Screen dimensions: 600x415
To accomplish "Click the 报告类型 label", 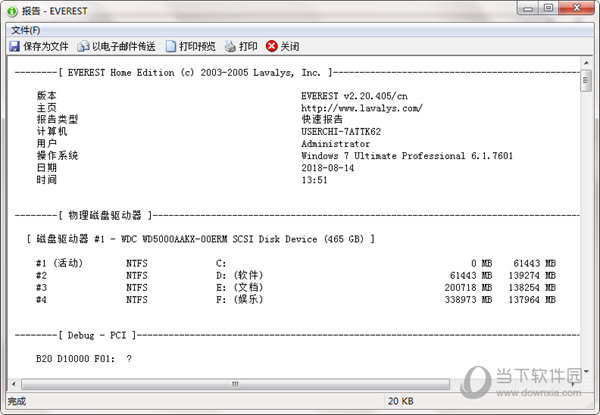I will click(x=57, y=119).
